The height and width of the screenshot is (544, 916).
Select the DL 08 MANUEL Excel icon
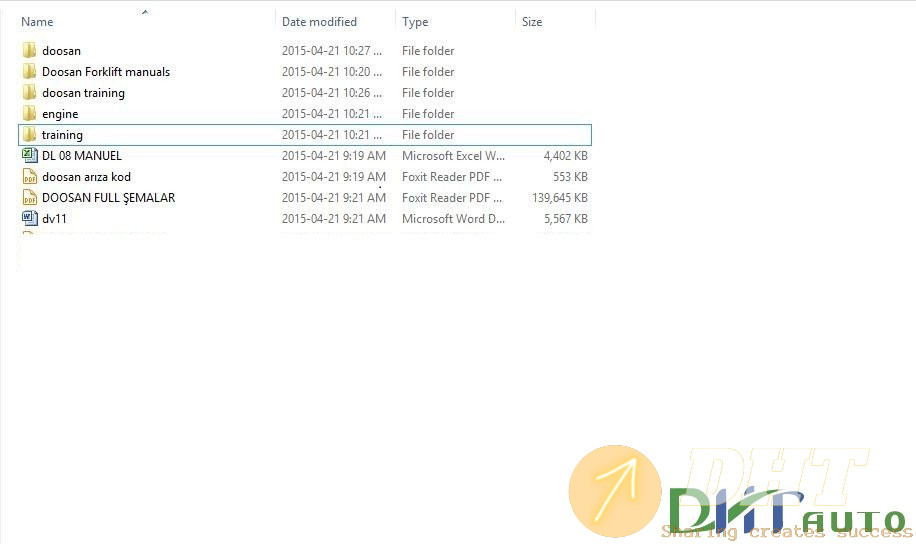tap(29, 155)
